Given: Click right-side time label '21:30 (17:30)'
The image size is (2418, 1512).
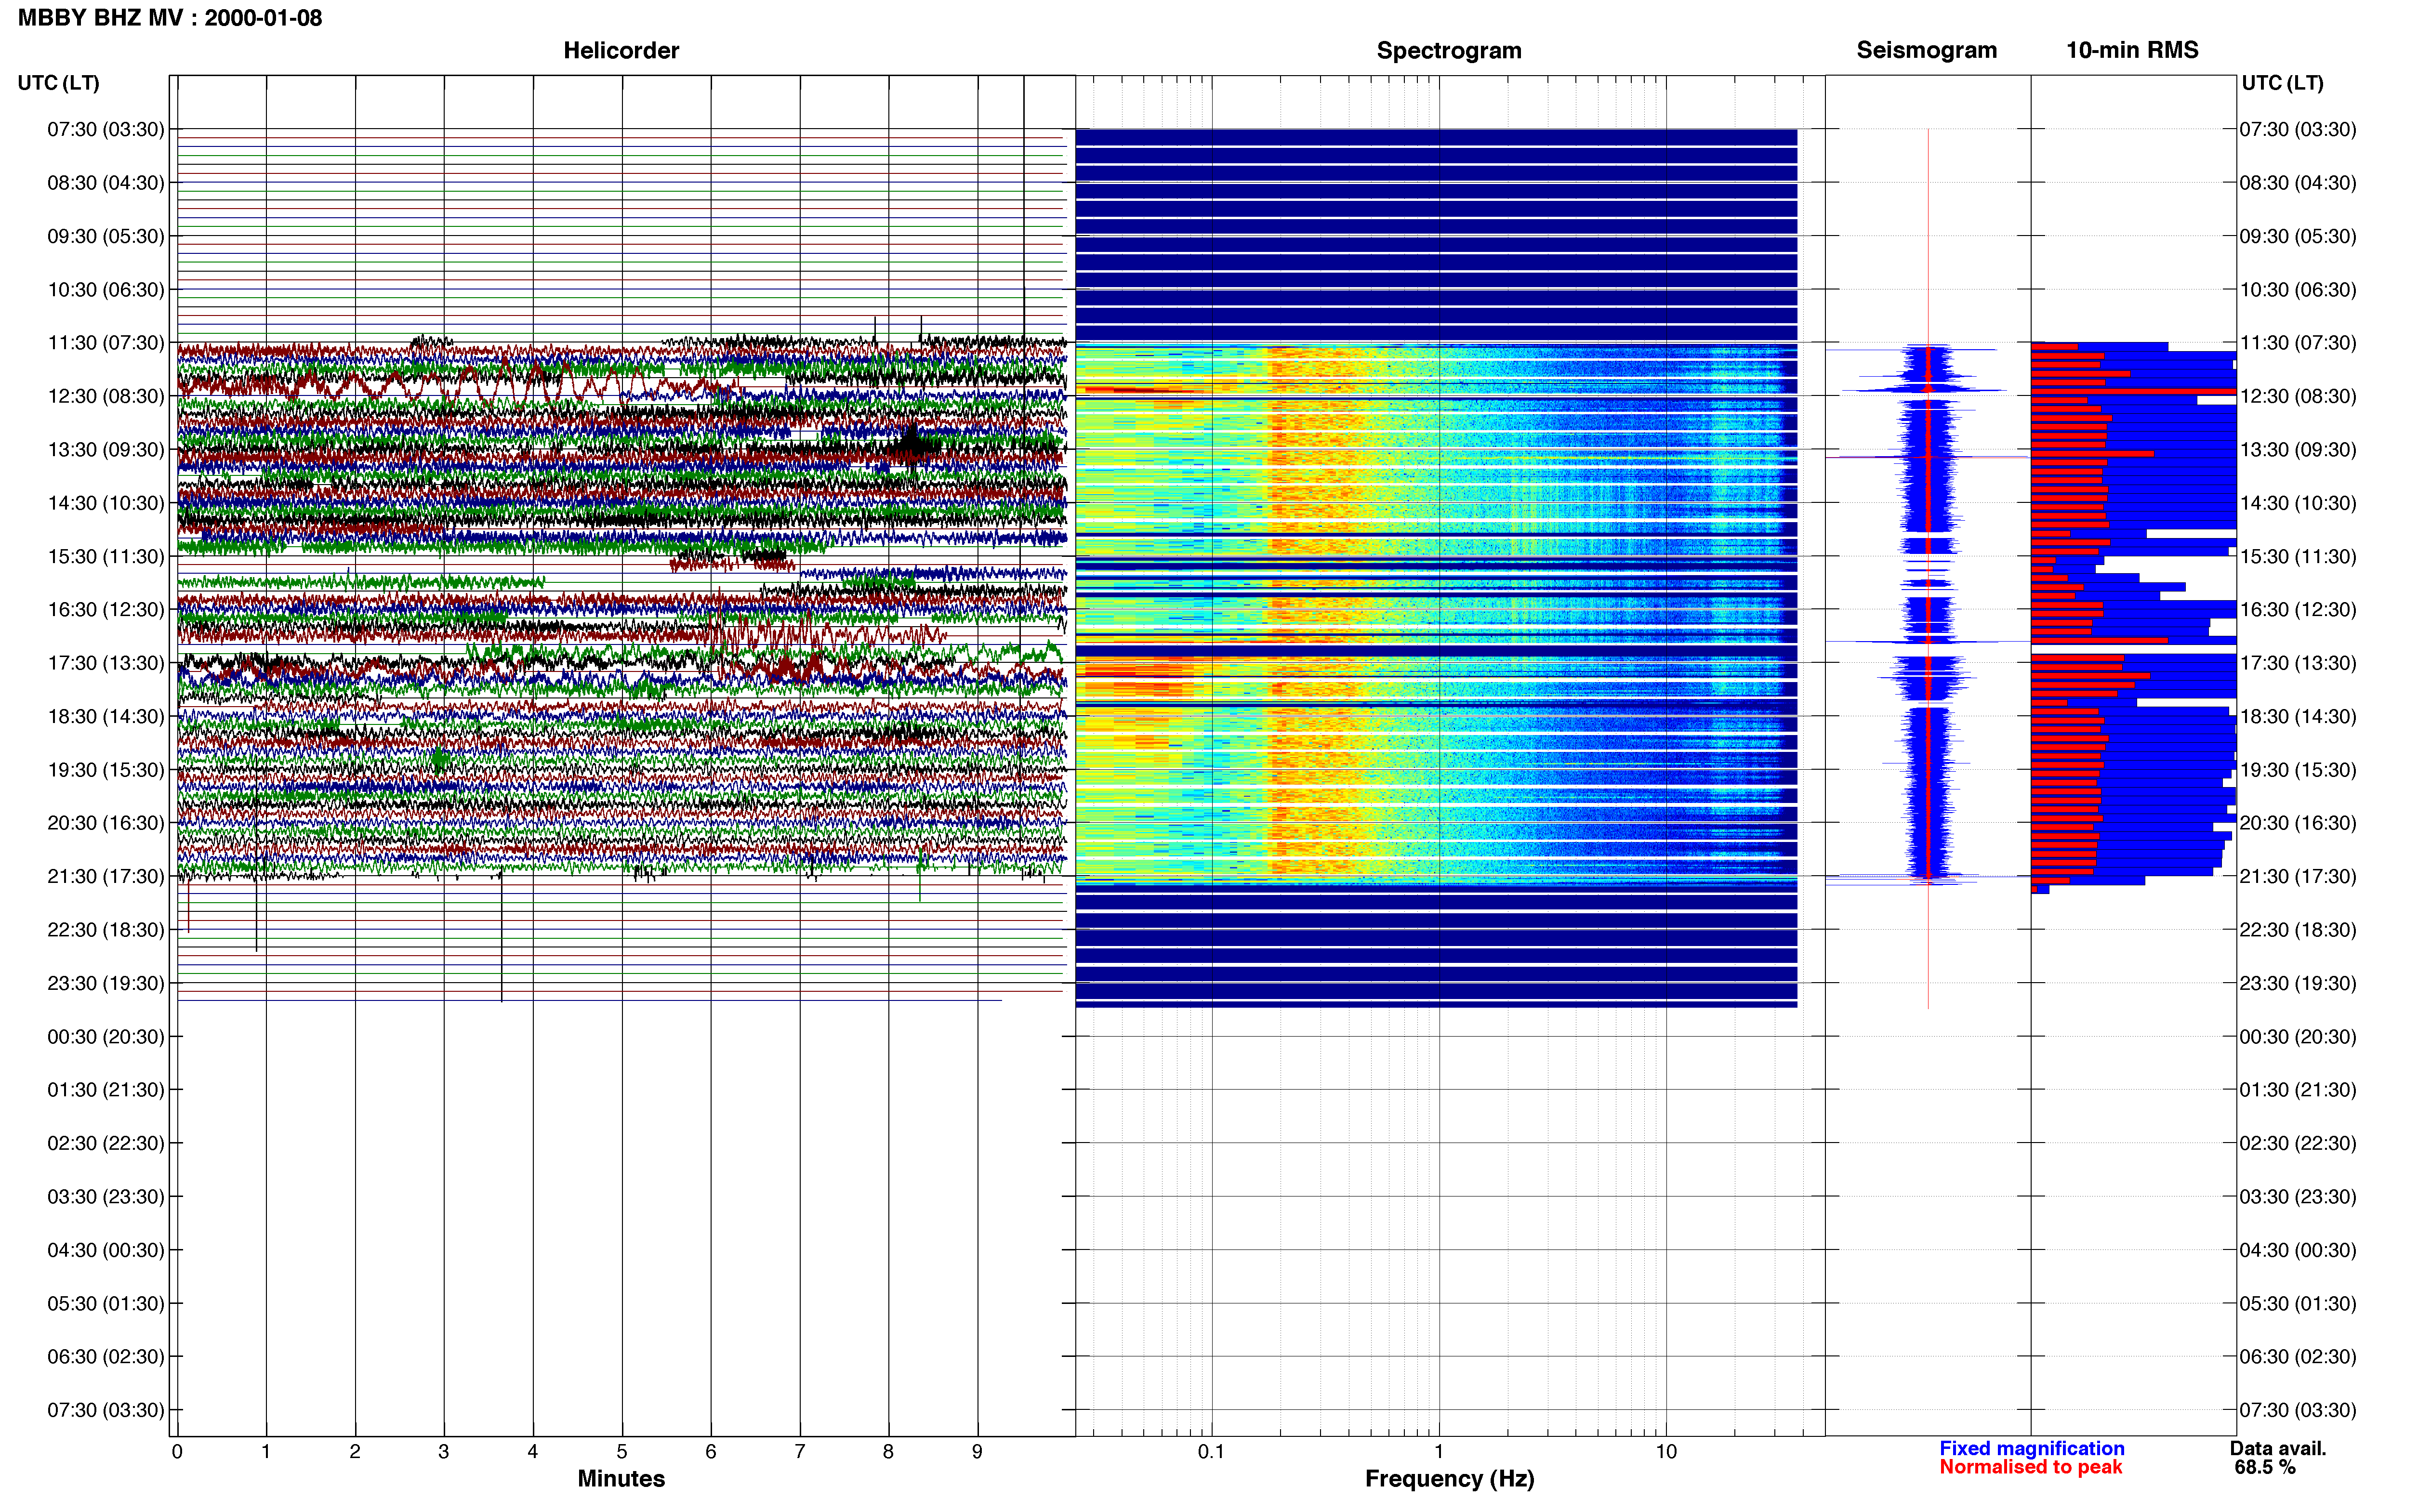Looking at the screenshot, I should click(x=2298, y=876).
